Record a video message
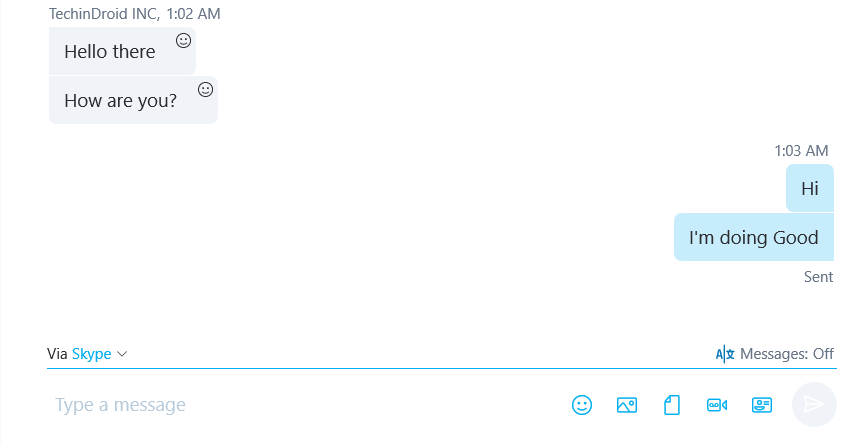Image resolution: width=865 pixels, height=444 pixels. tap(717, 405)
